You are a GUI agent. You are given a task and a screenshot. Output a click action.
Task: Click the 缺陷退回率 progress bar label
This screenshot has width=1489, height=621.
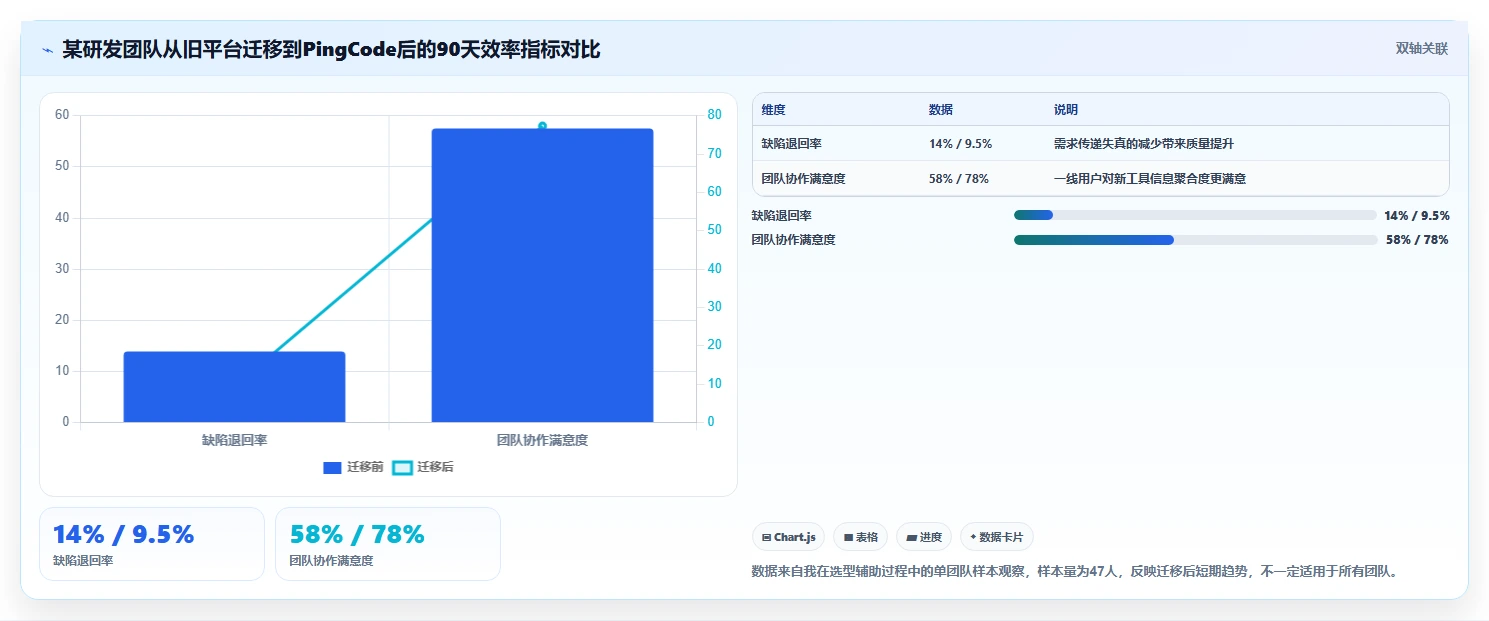pos(781,215)
